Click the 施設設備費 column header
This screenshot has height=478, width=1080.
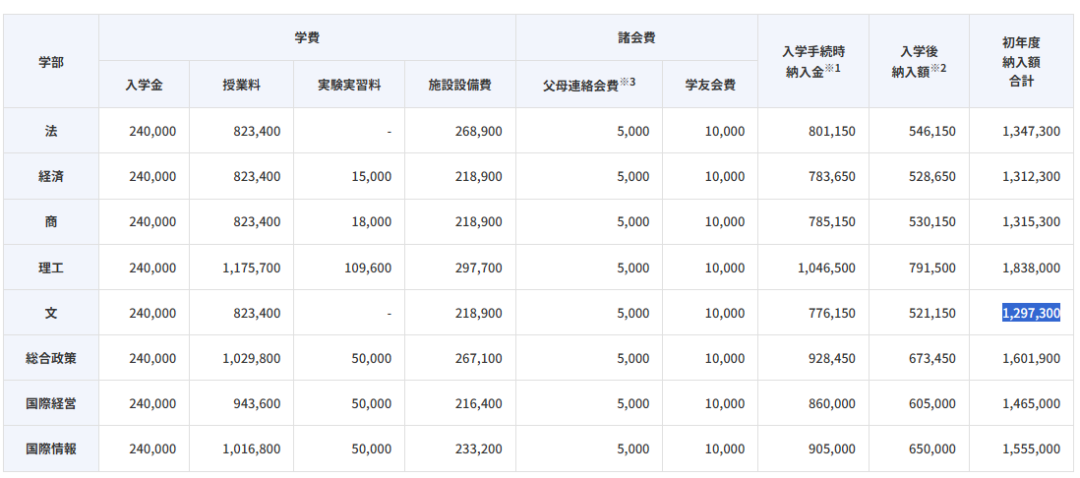coord(460,85)
